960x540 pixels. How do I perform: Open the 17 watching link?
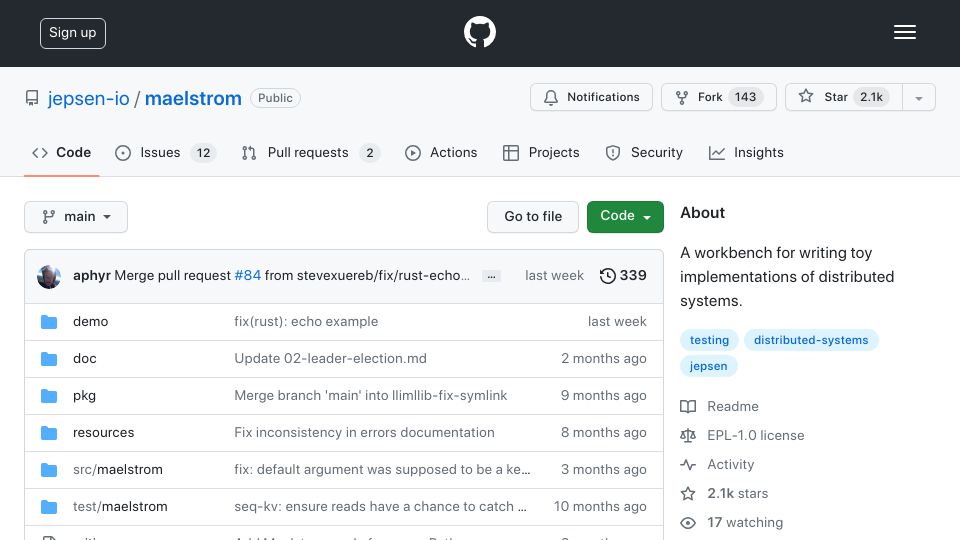[x=744, y=523]
